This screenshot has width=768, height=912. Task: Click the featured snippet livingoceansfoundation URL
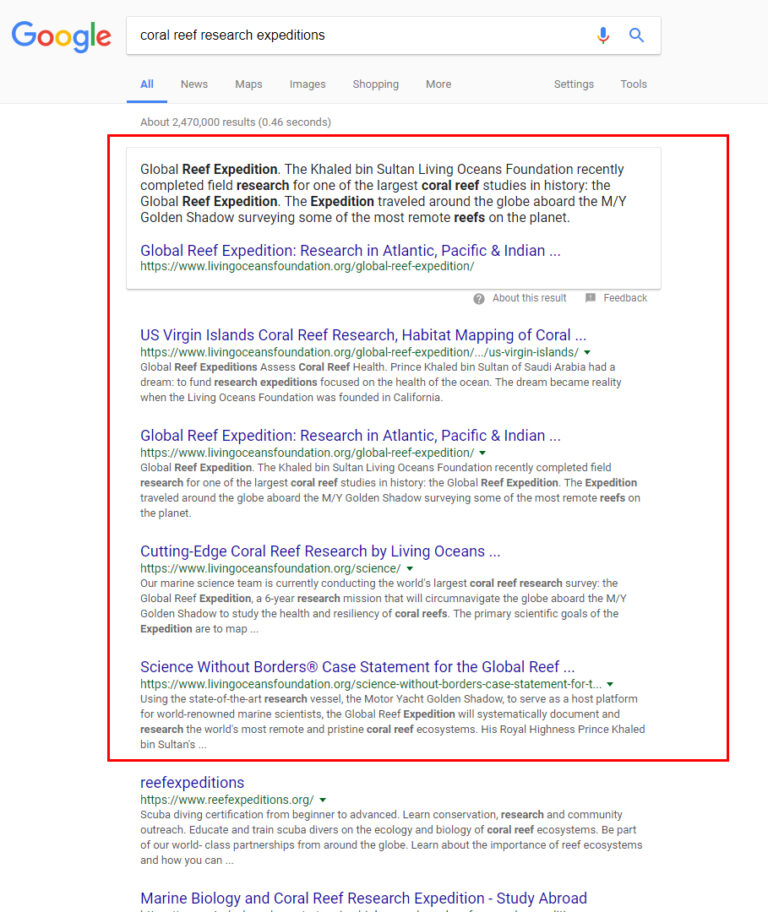307,266
